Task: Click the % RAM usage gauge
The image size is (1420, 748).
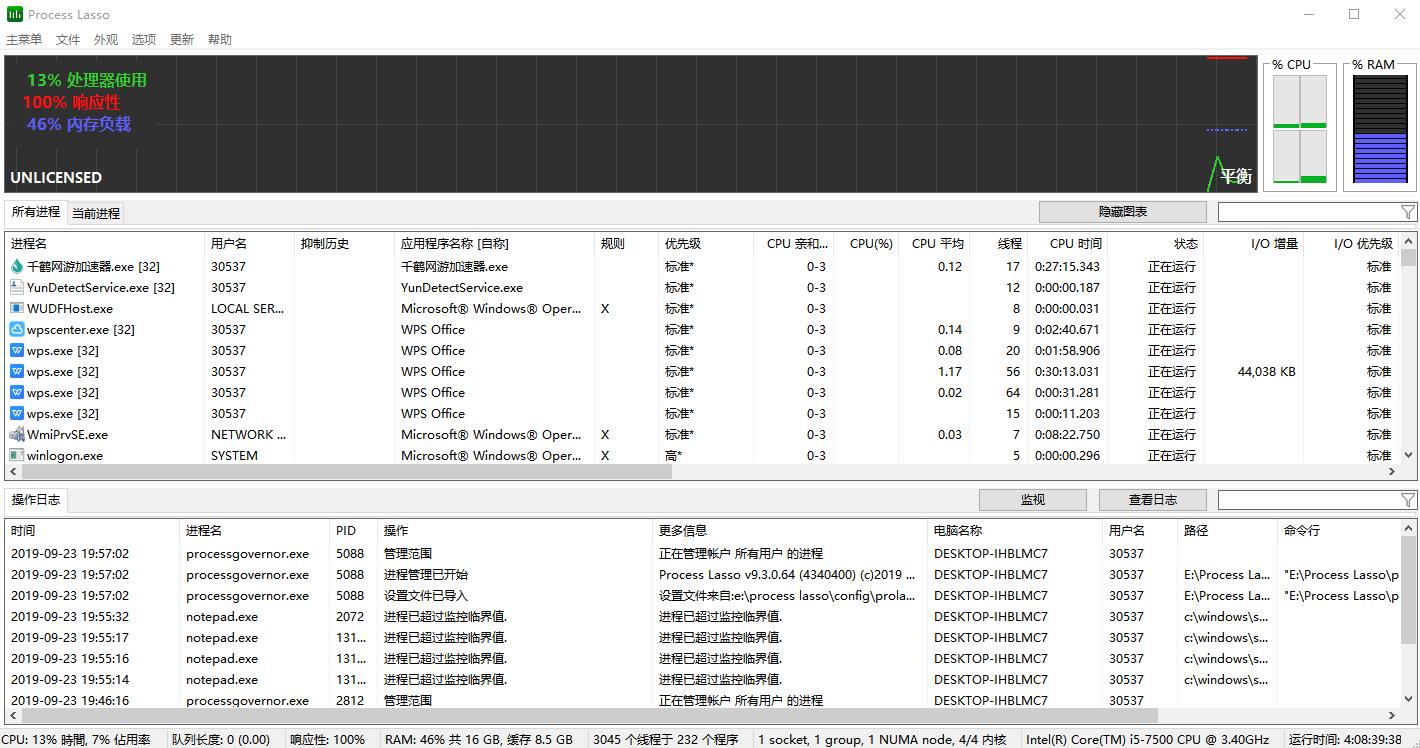Action: click(1380, 128)
